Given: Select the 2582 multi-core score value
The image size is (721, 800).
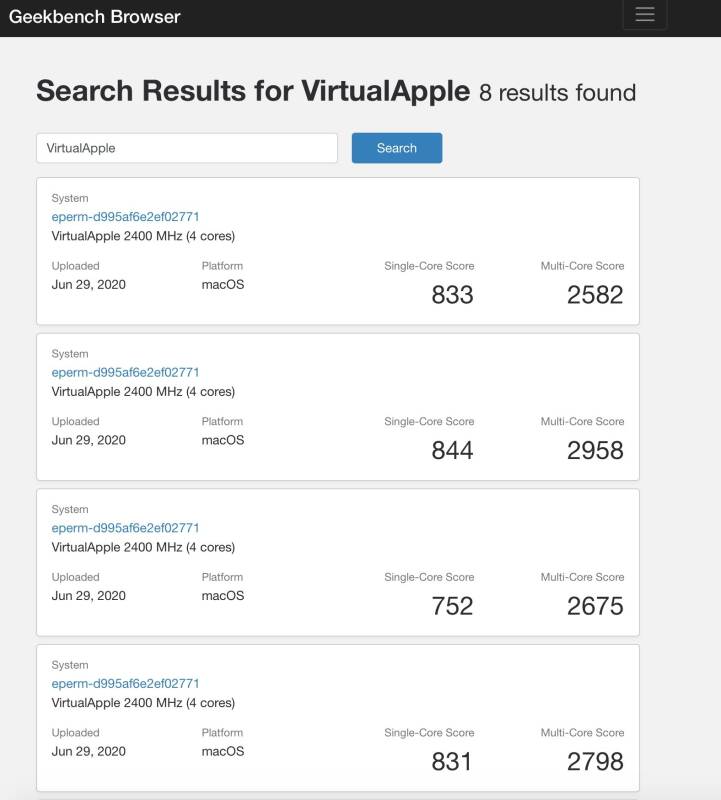Looking at the screenshot, I should tap(595, 294).
